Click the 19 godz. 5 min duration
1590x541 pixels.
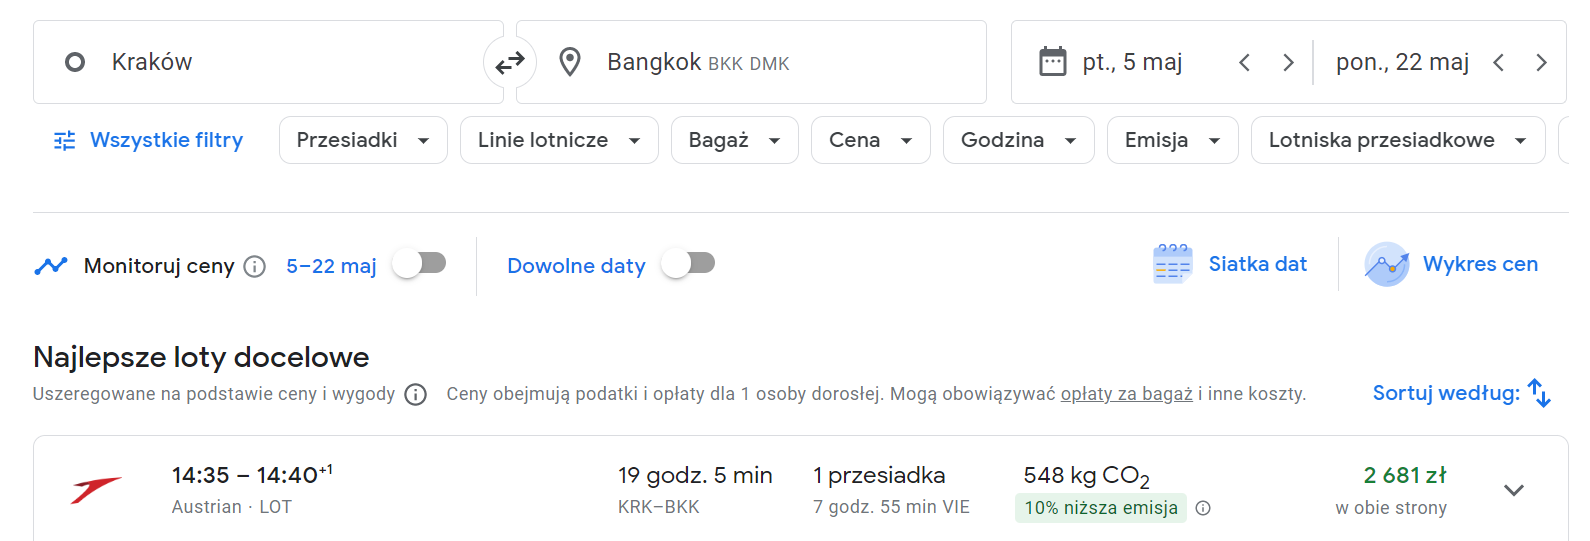point(695,475)
